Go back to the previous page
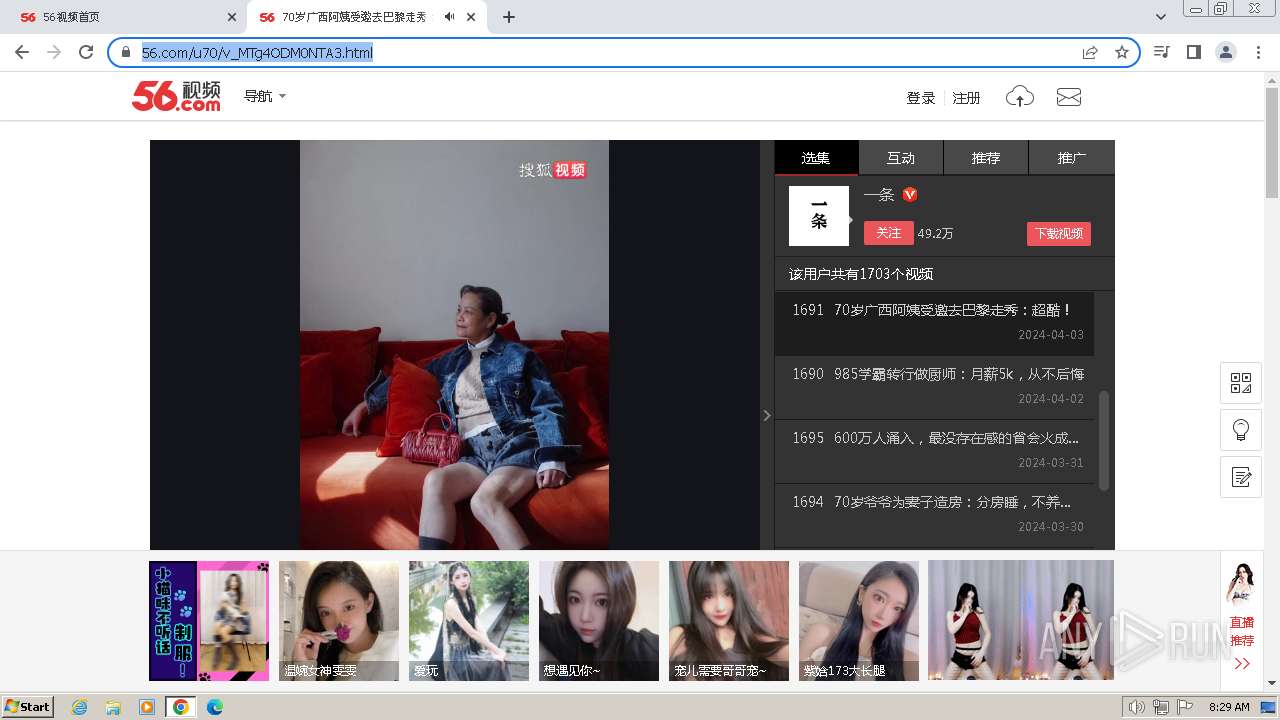This screenshot has width=1280, height=720. click(22, 52)
